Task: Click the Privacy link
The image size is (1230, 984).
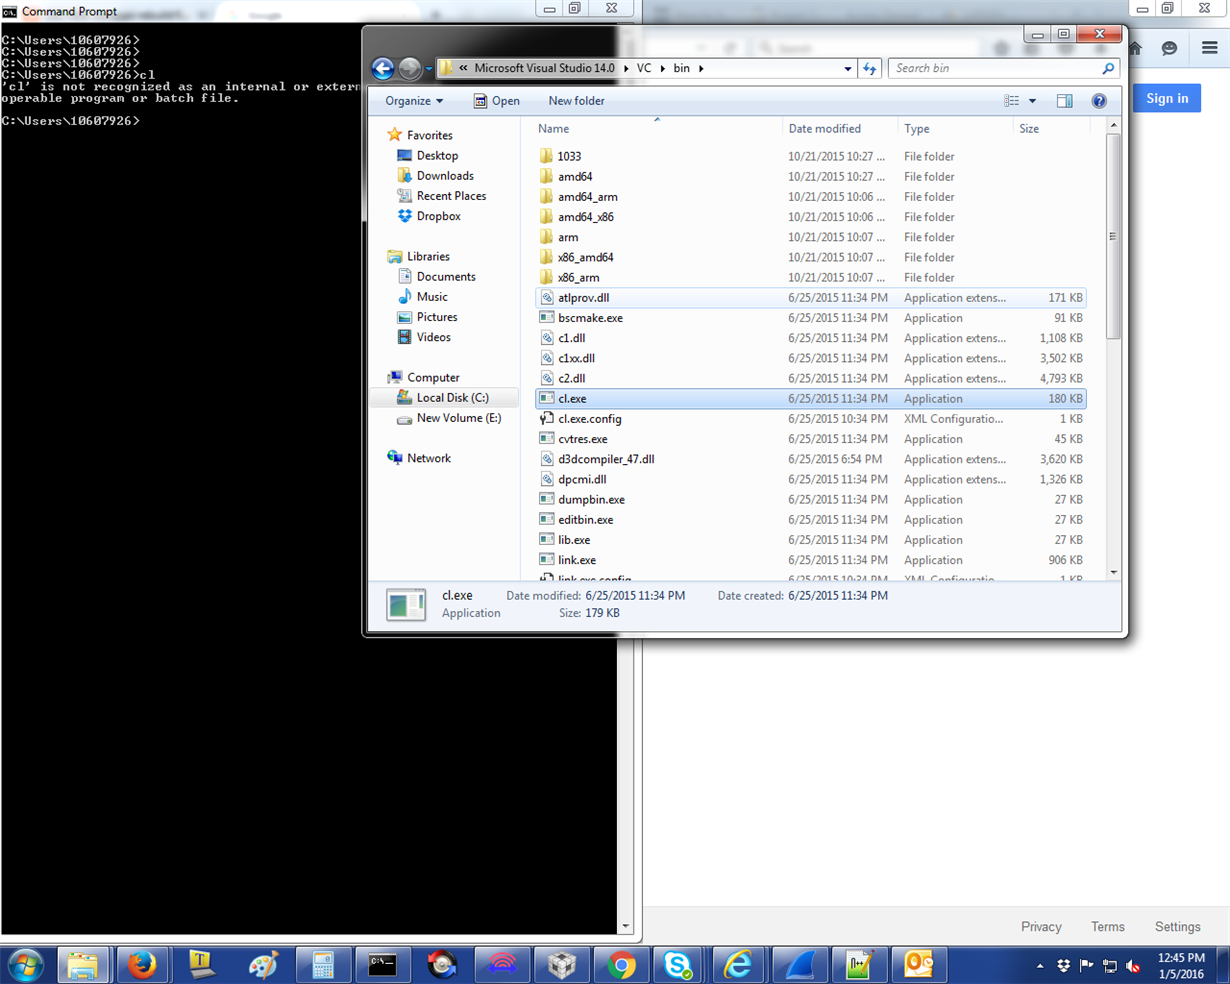Action: pyautogui.click(x=1041, y=927)
